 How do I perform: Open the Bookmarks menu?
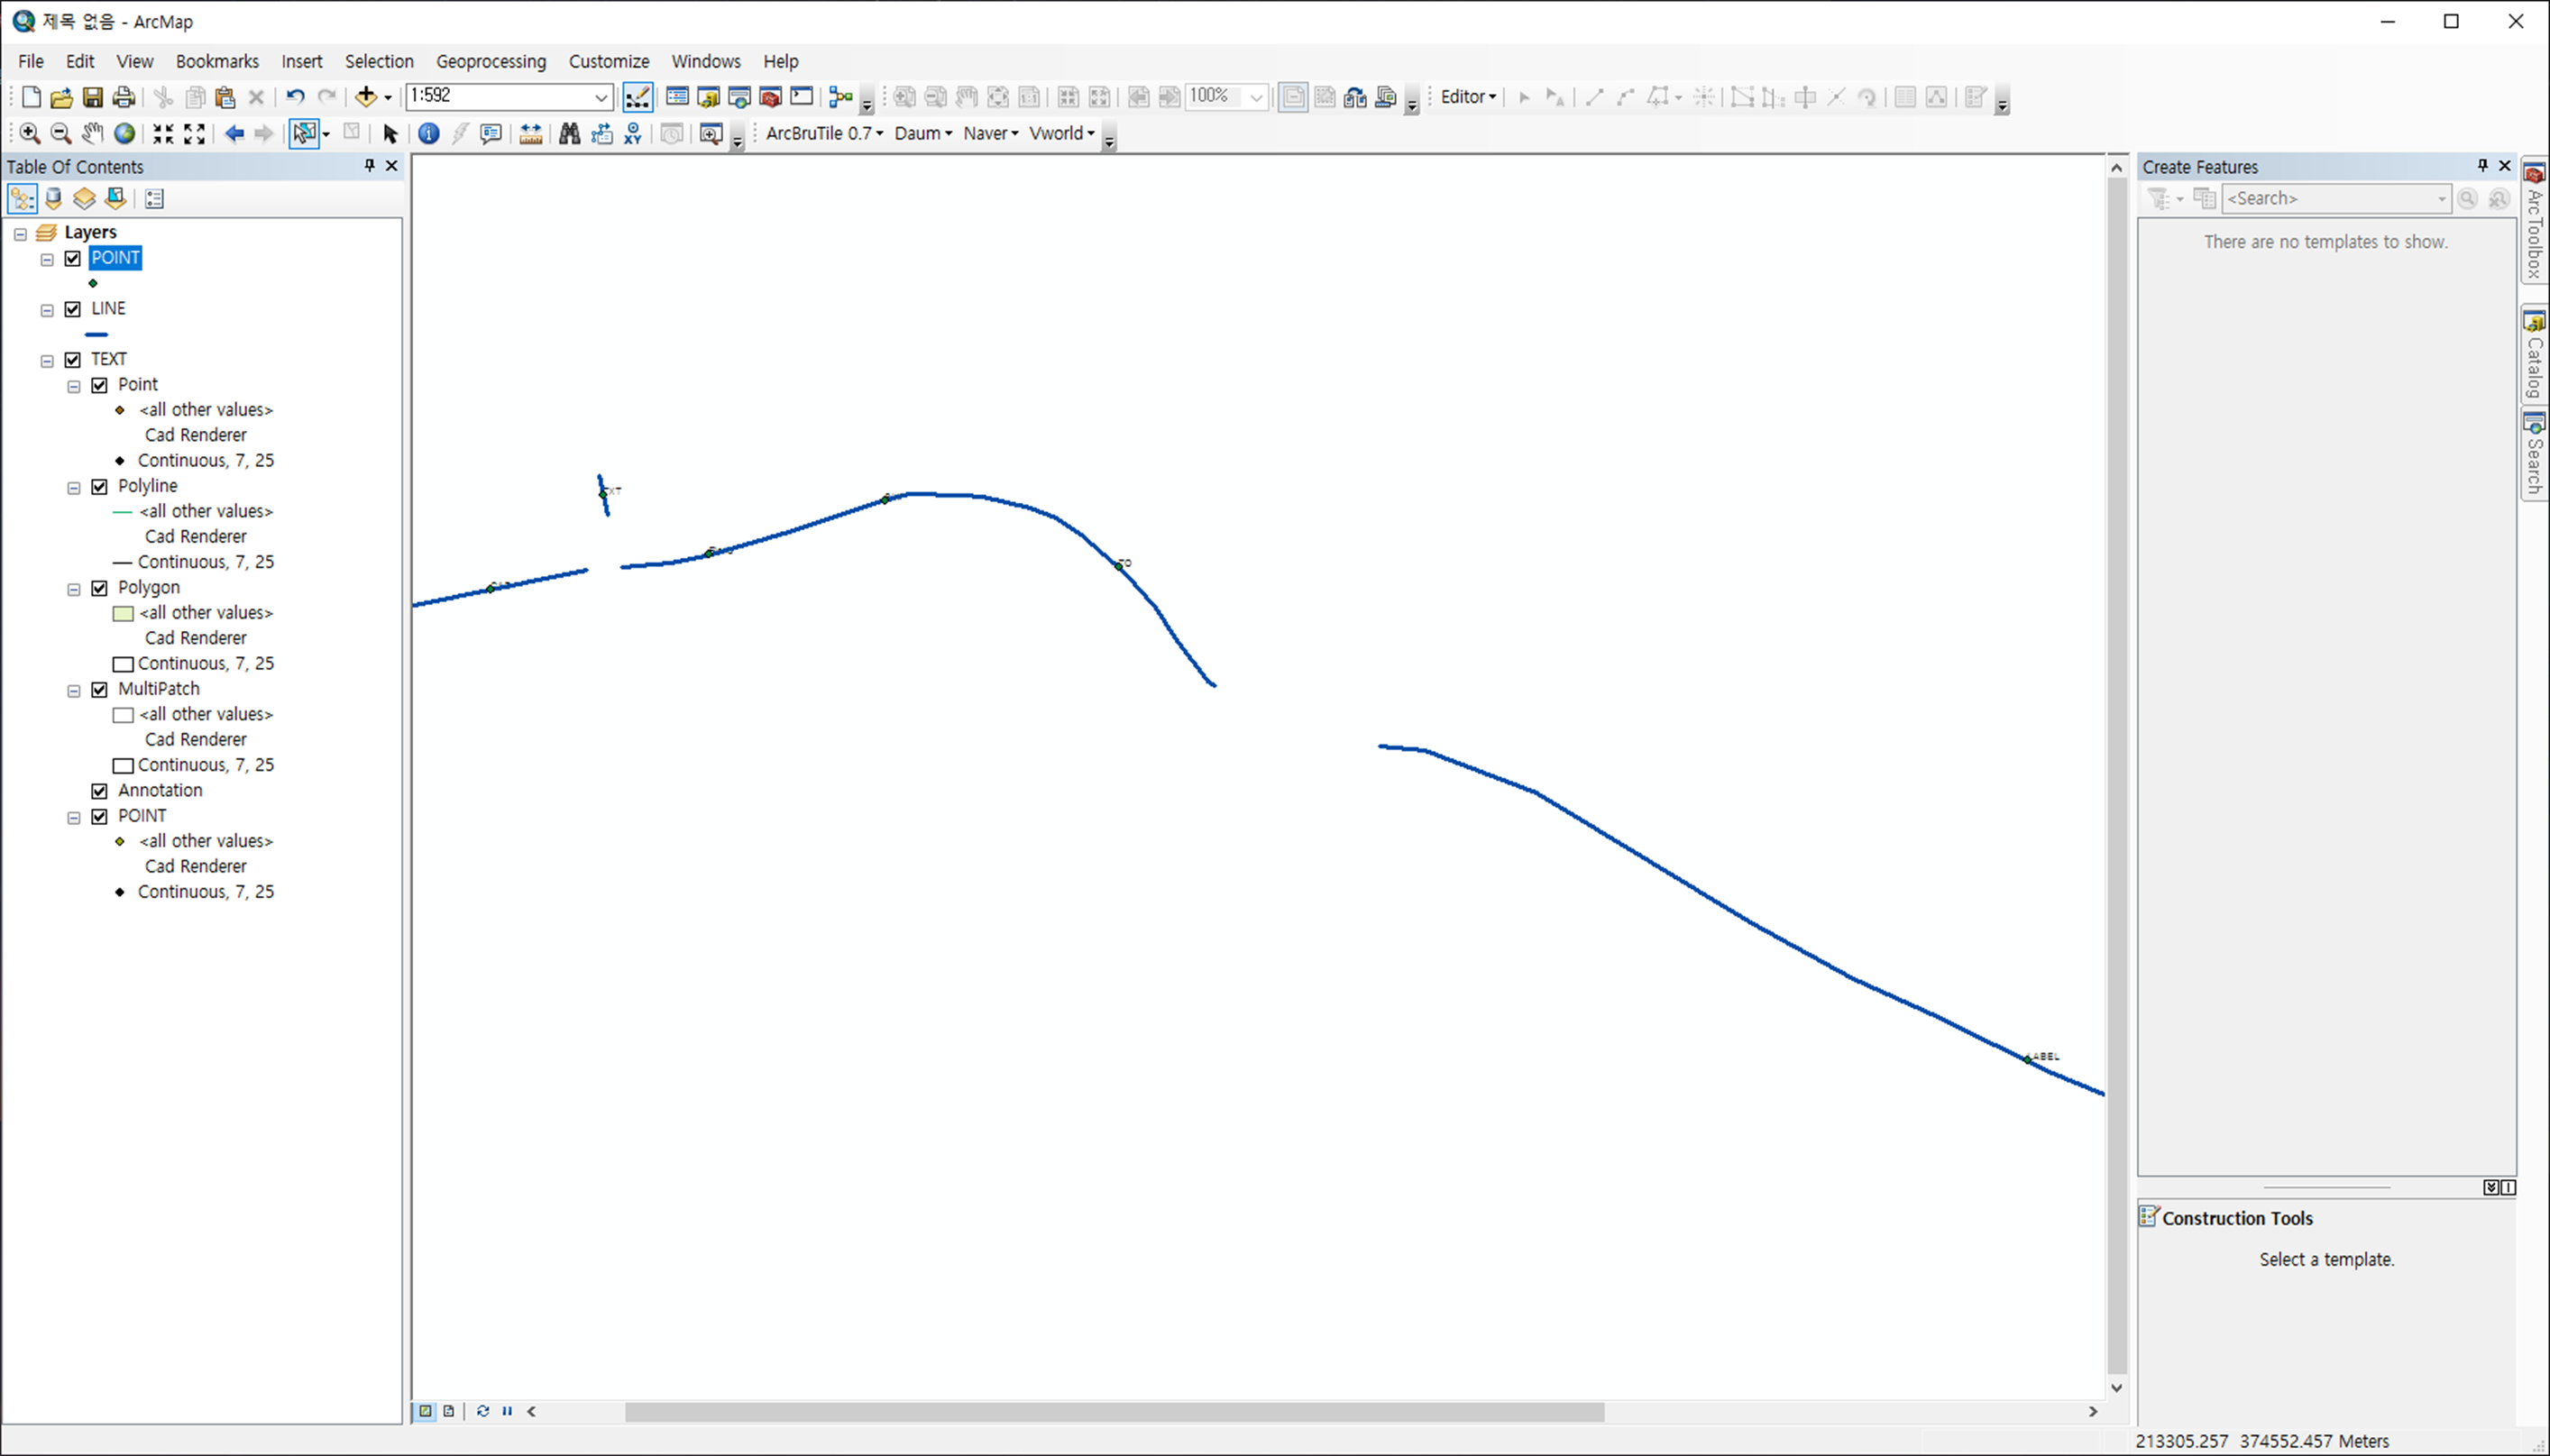click(217, 61)
